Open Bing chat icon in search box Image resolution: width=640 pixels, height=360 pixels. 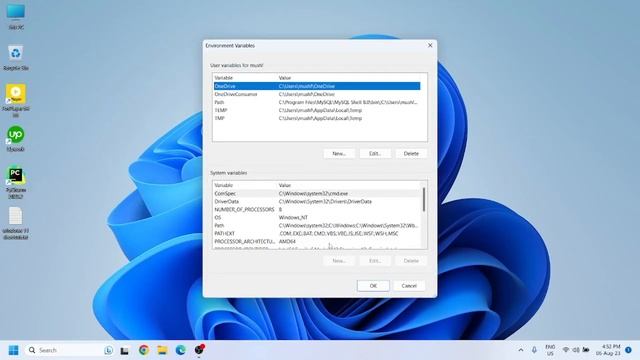[108, 350]
